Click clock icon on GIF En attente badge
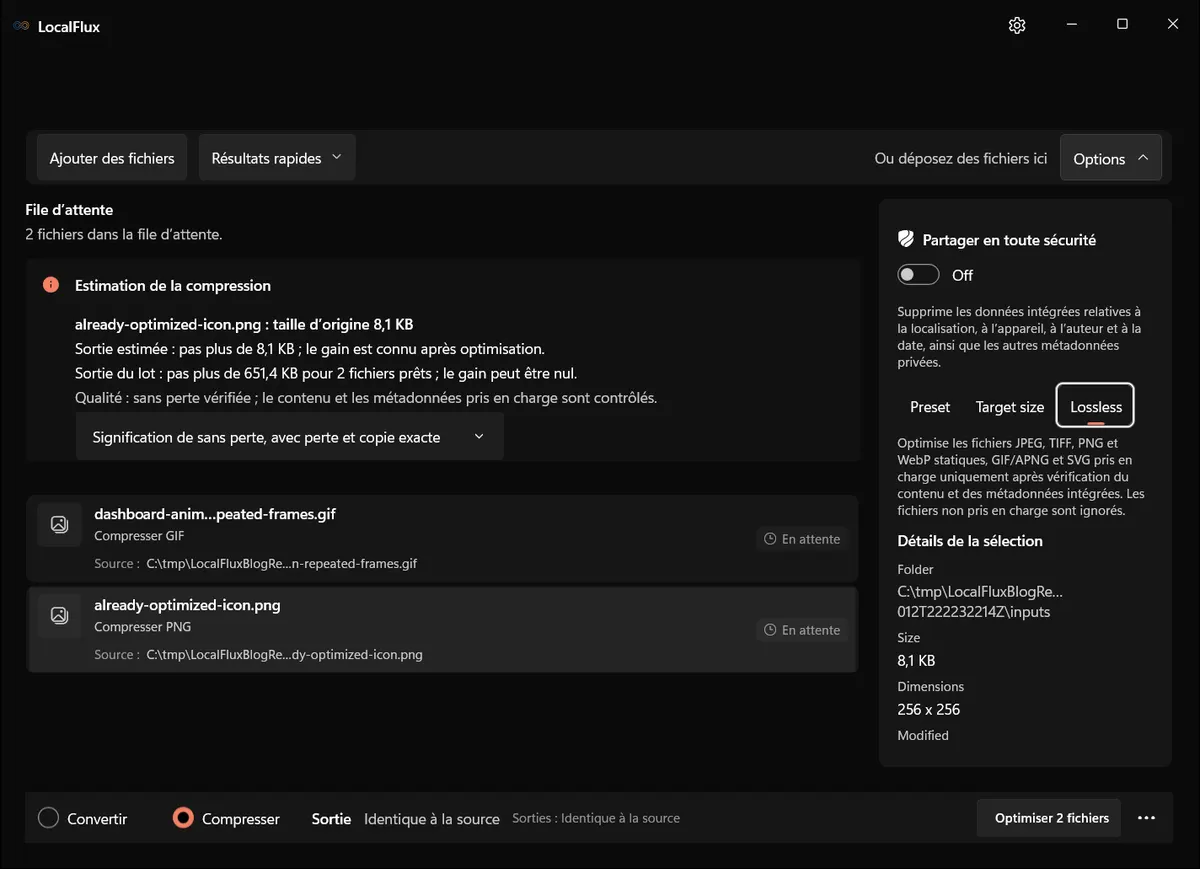The image size is (1200, 869). (770, 539)
